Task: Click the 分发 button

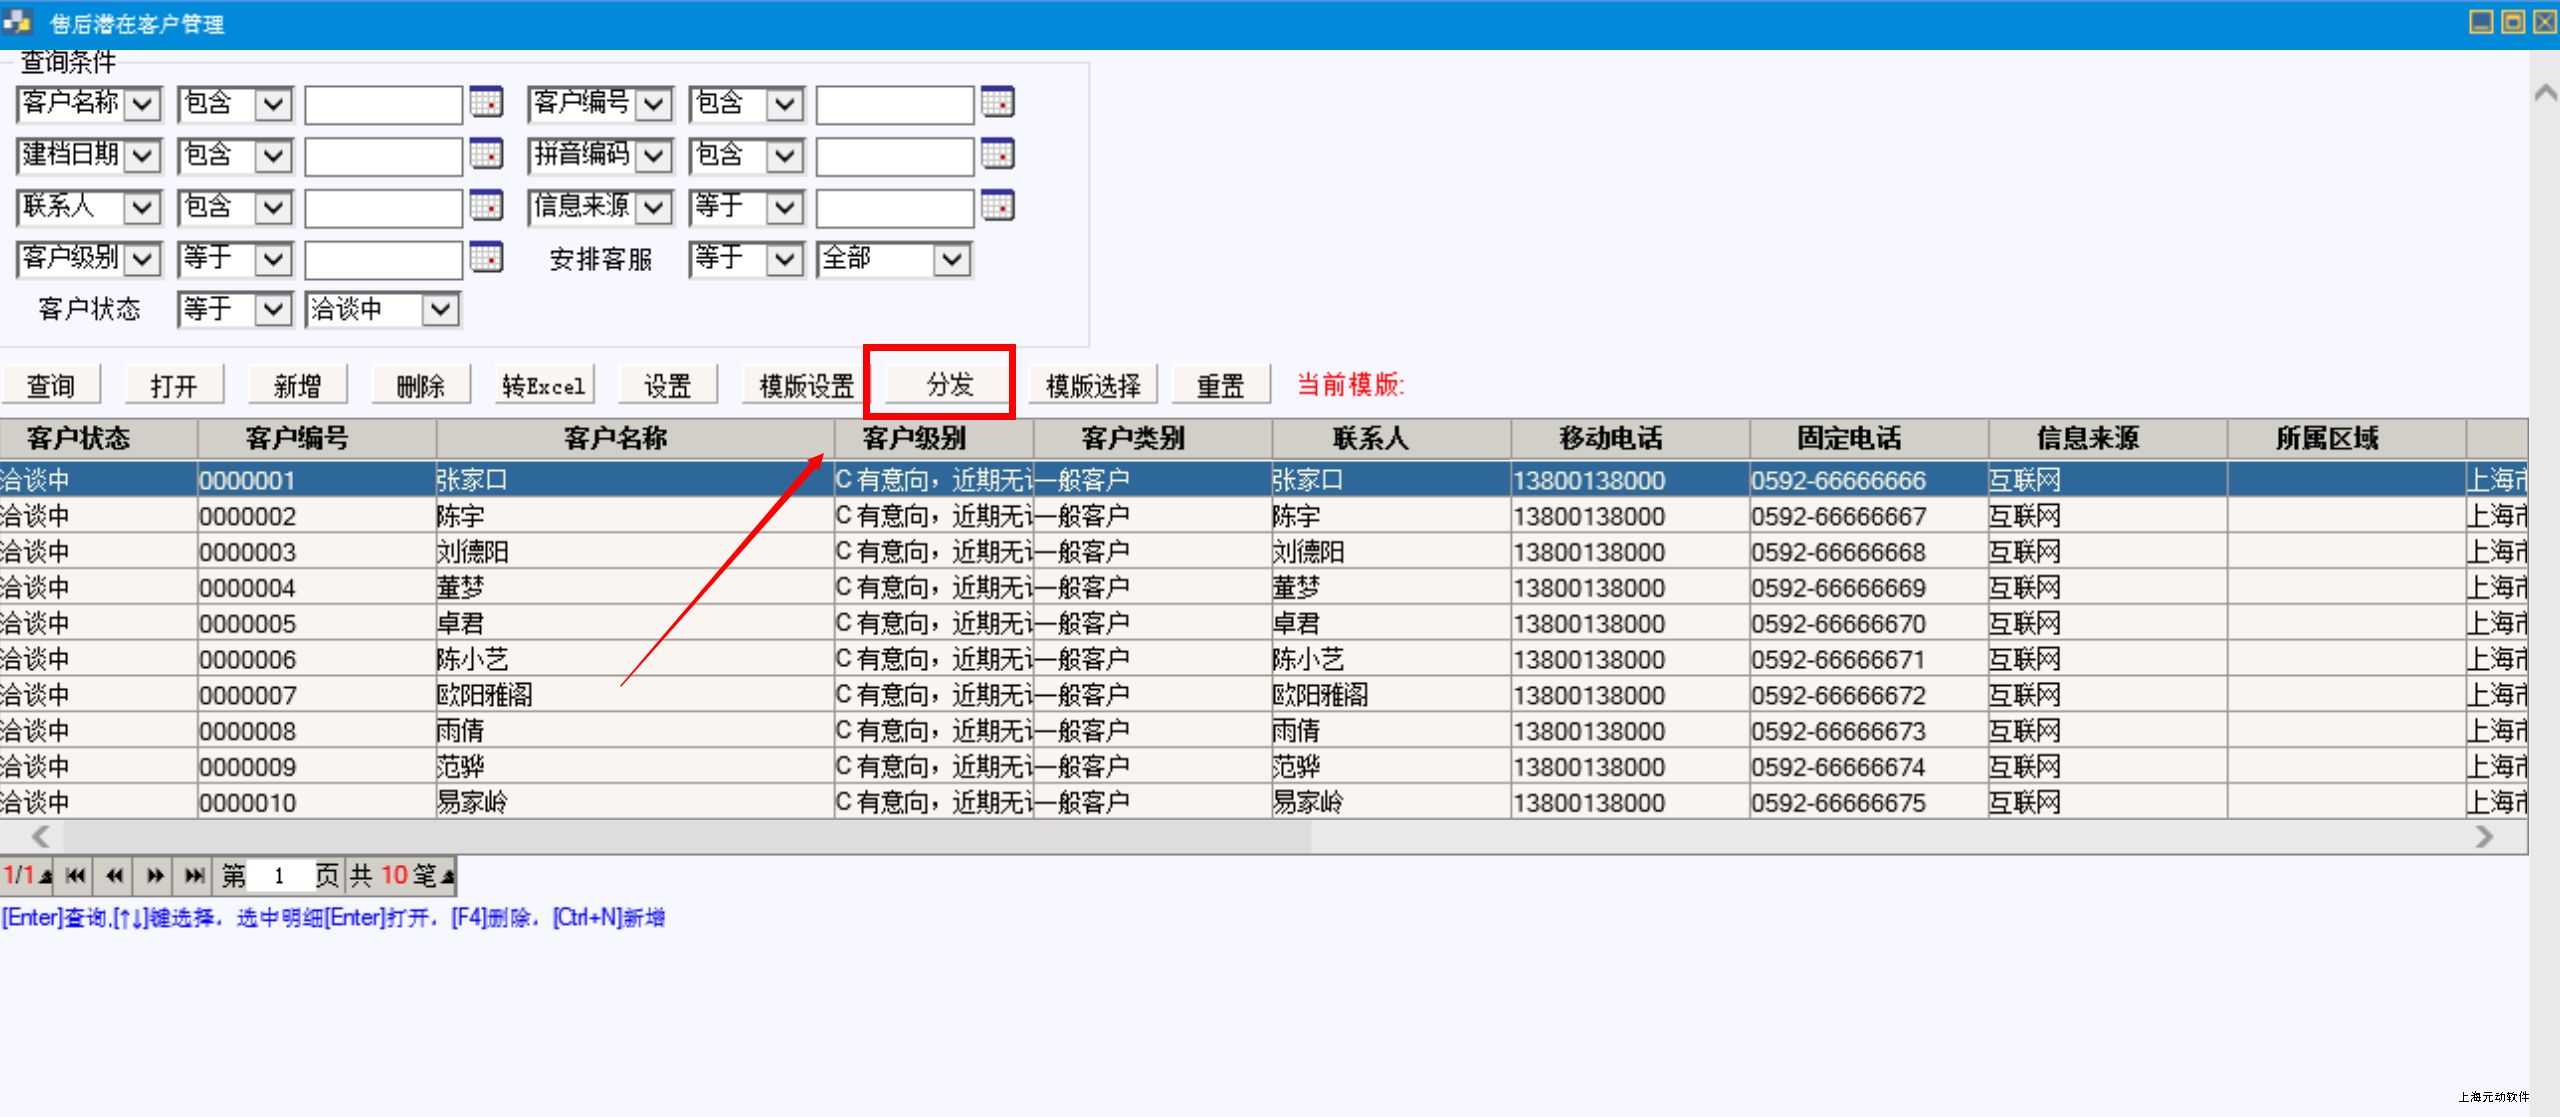Action: coord(948,384)
